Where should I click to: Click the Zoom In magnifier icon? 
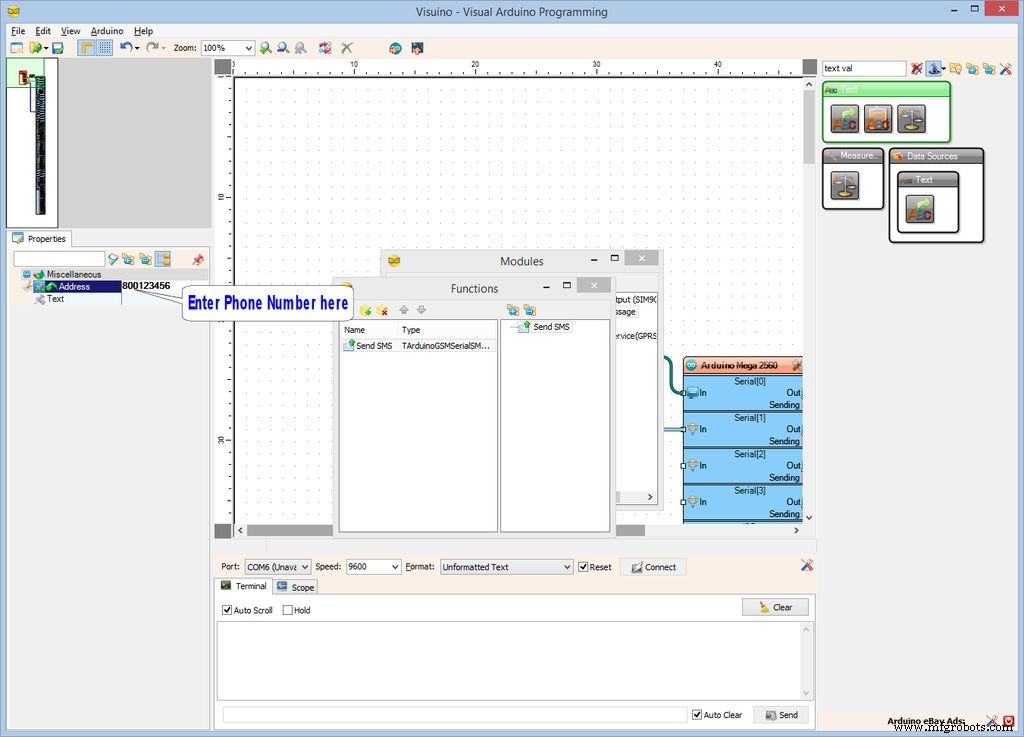pos(265,48)
